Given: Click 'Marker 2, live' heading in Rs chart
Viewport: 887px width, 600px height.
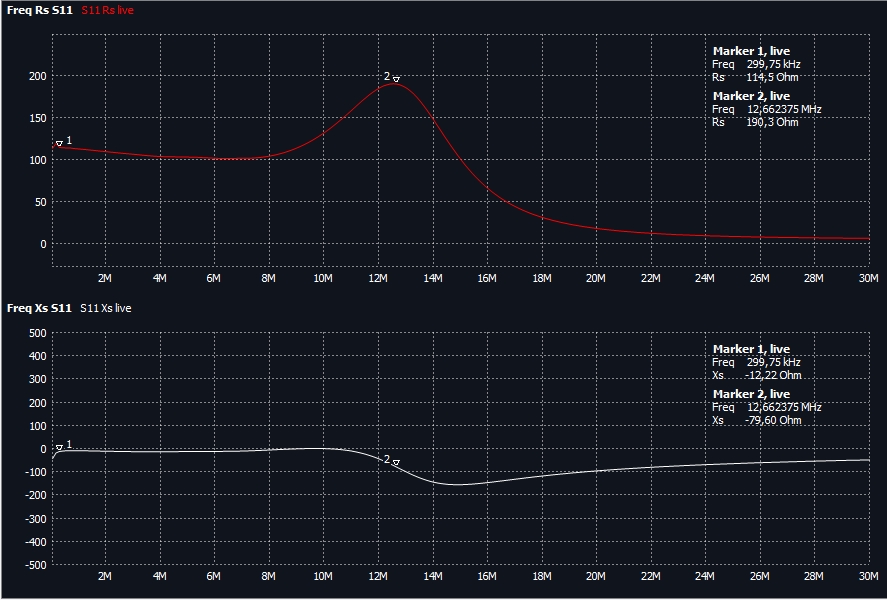Looking at the screenshot, I should click(x=751, y=96).
